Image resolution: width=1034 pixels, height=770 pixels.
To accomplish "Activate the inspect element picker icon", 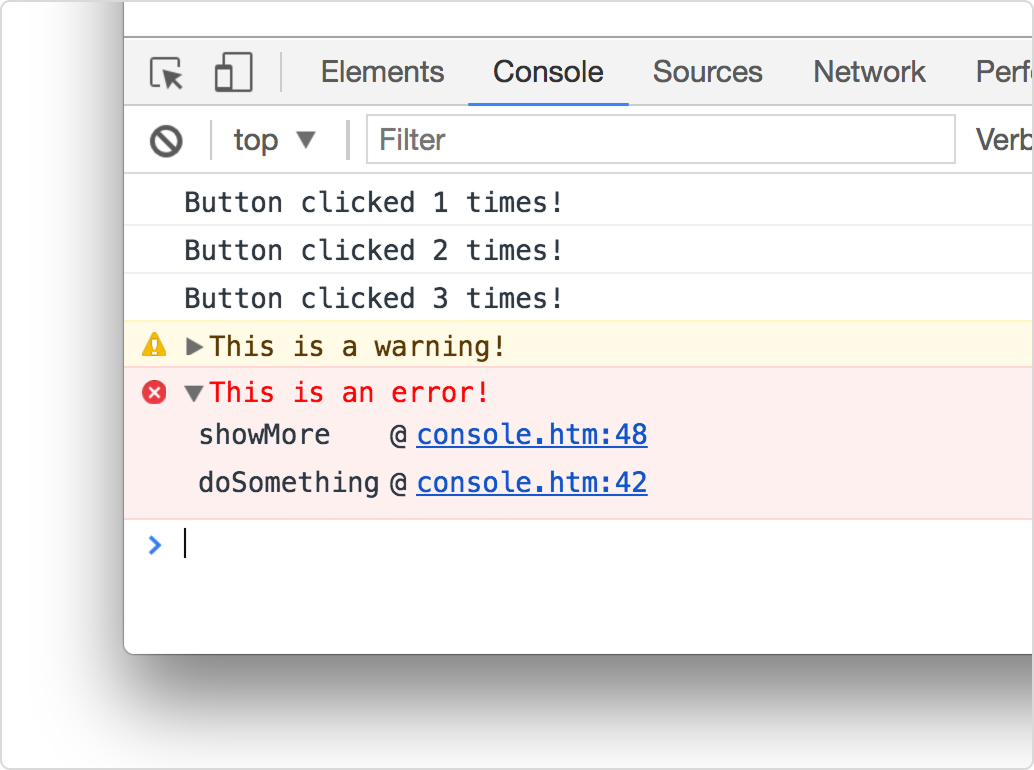I will pos(166,73).
